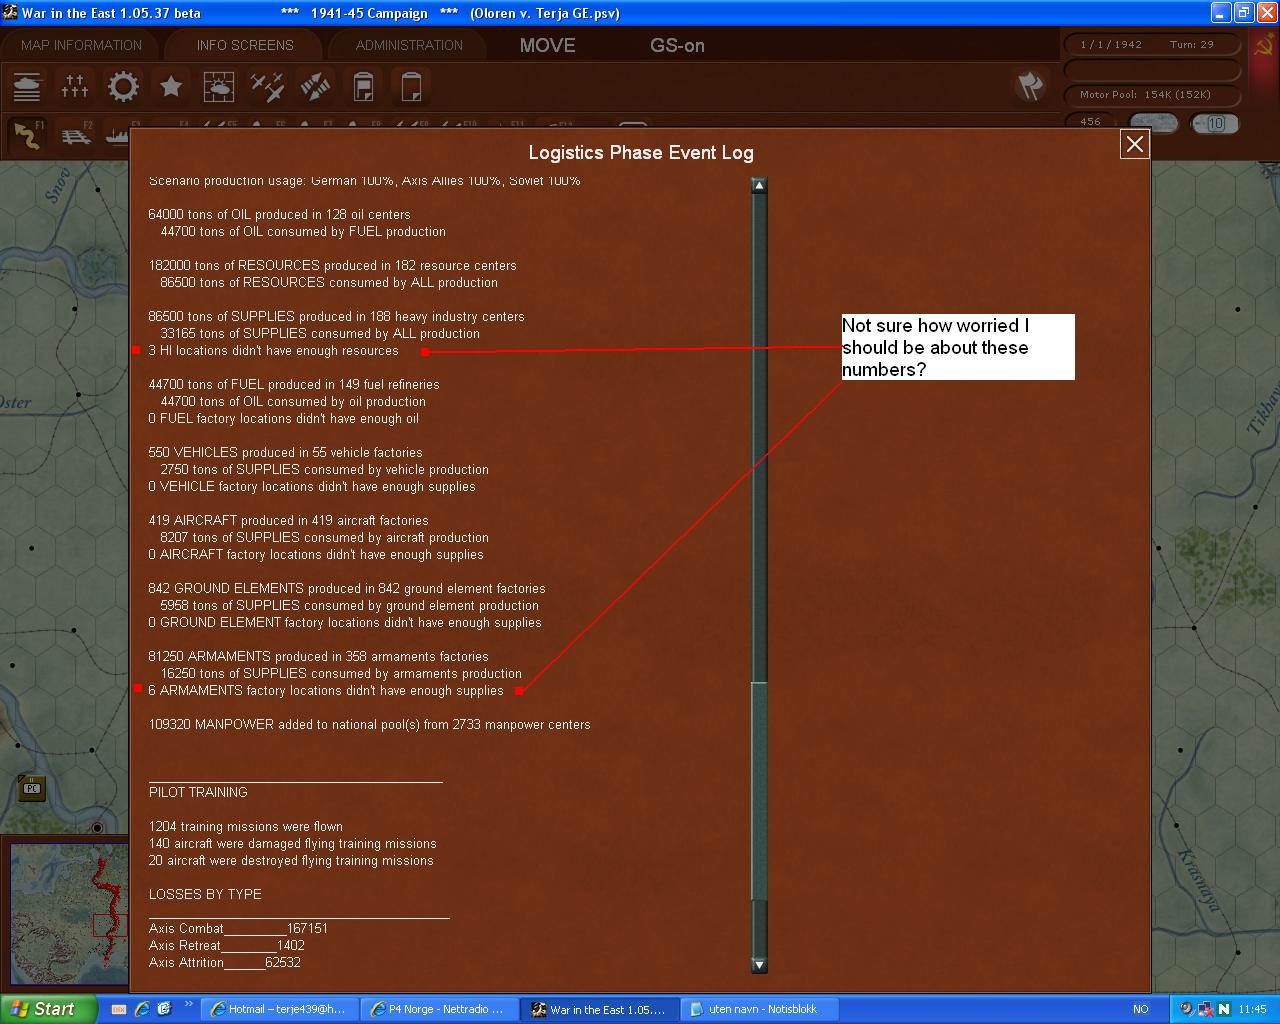Switch to Hotmail taskbar window
The image size is (1280, 1024).
click(x=278, y=1009)
